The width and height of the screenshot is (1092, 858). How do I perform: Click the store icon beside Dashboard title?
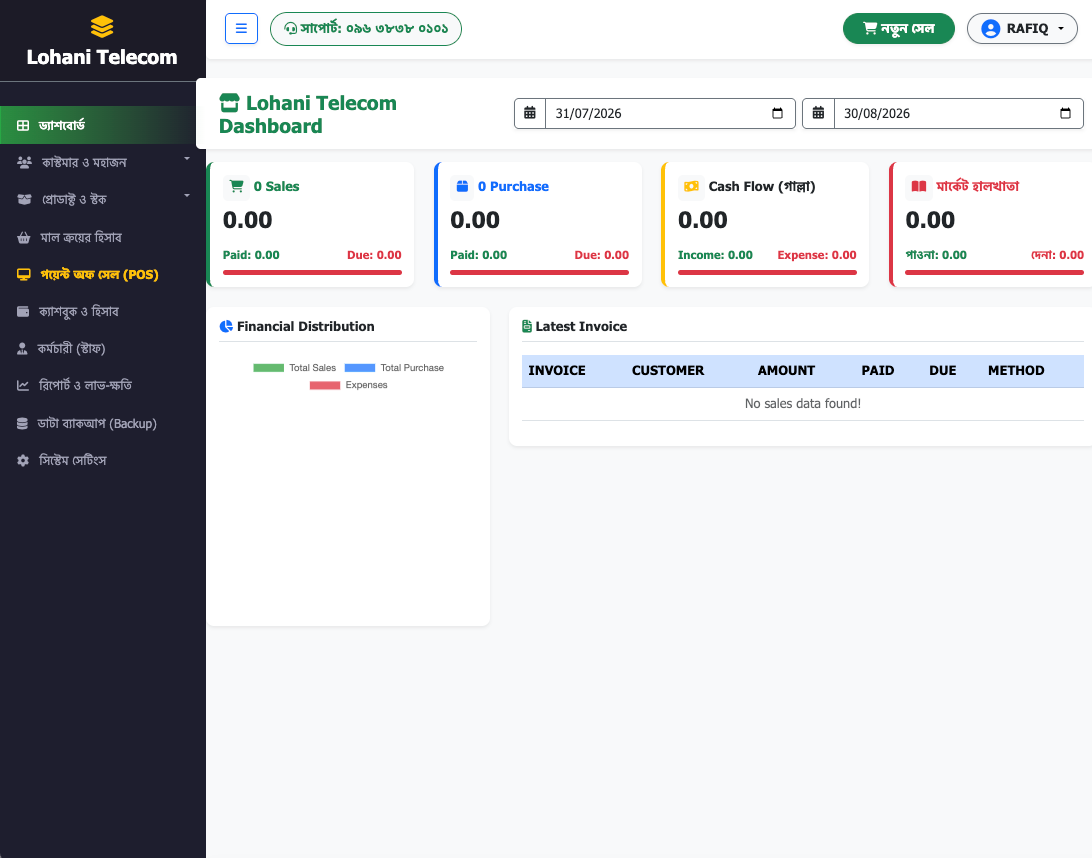point(229,103)
